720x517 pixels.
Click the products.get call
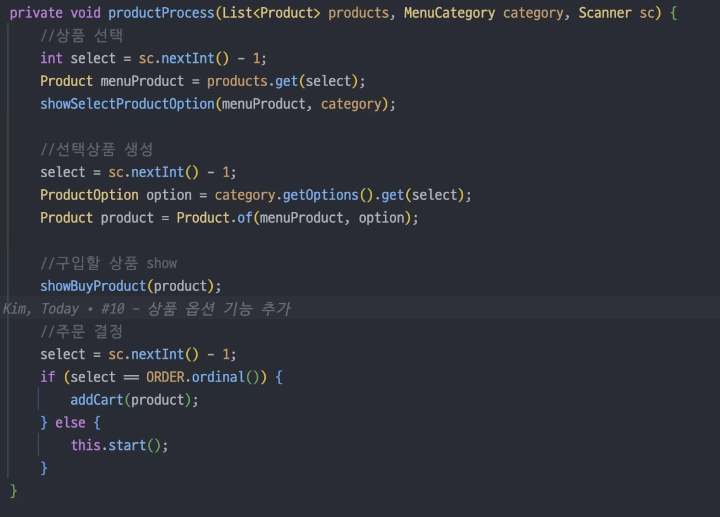(x=253, y=81)
